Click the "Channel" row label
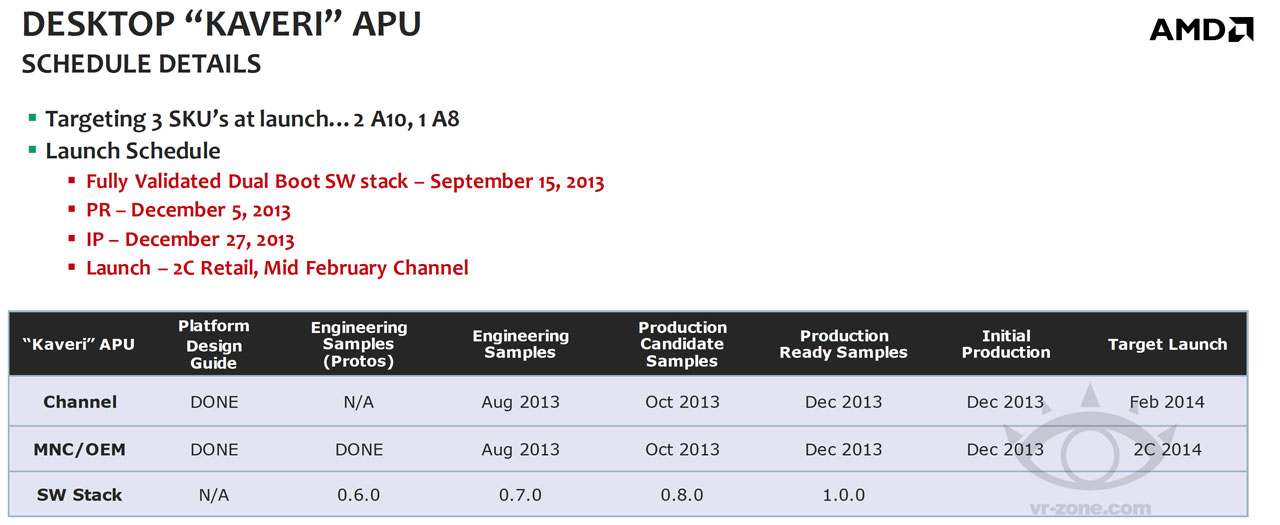1280x525 pixels. 80,402
